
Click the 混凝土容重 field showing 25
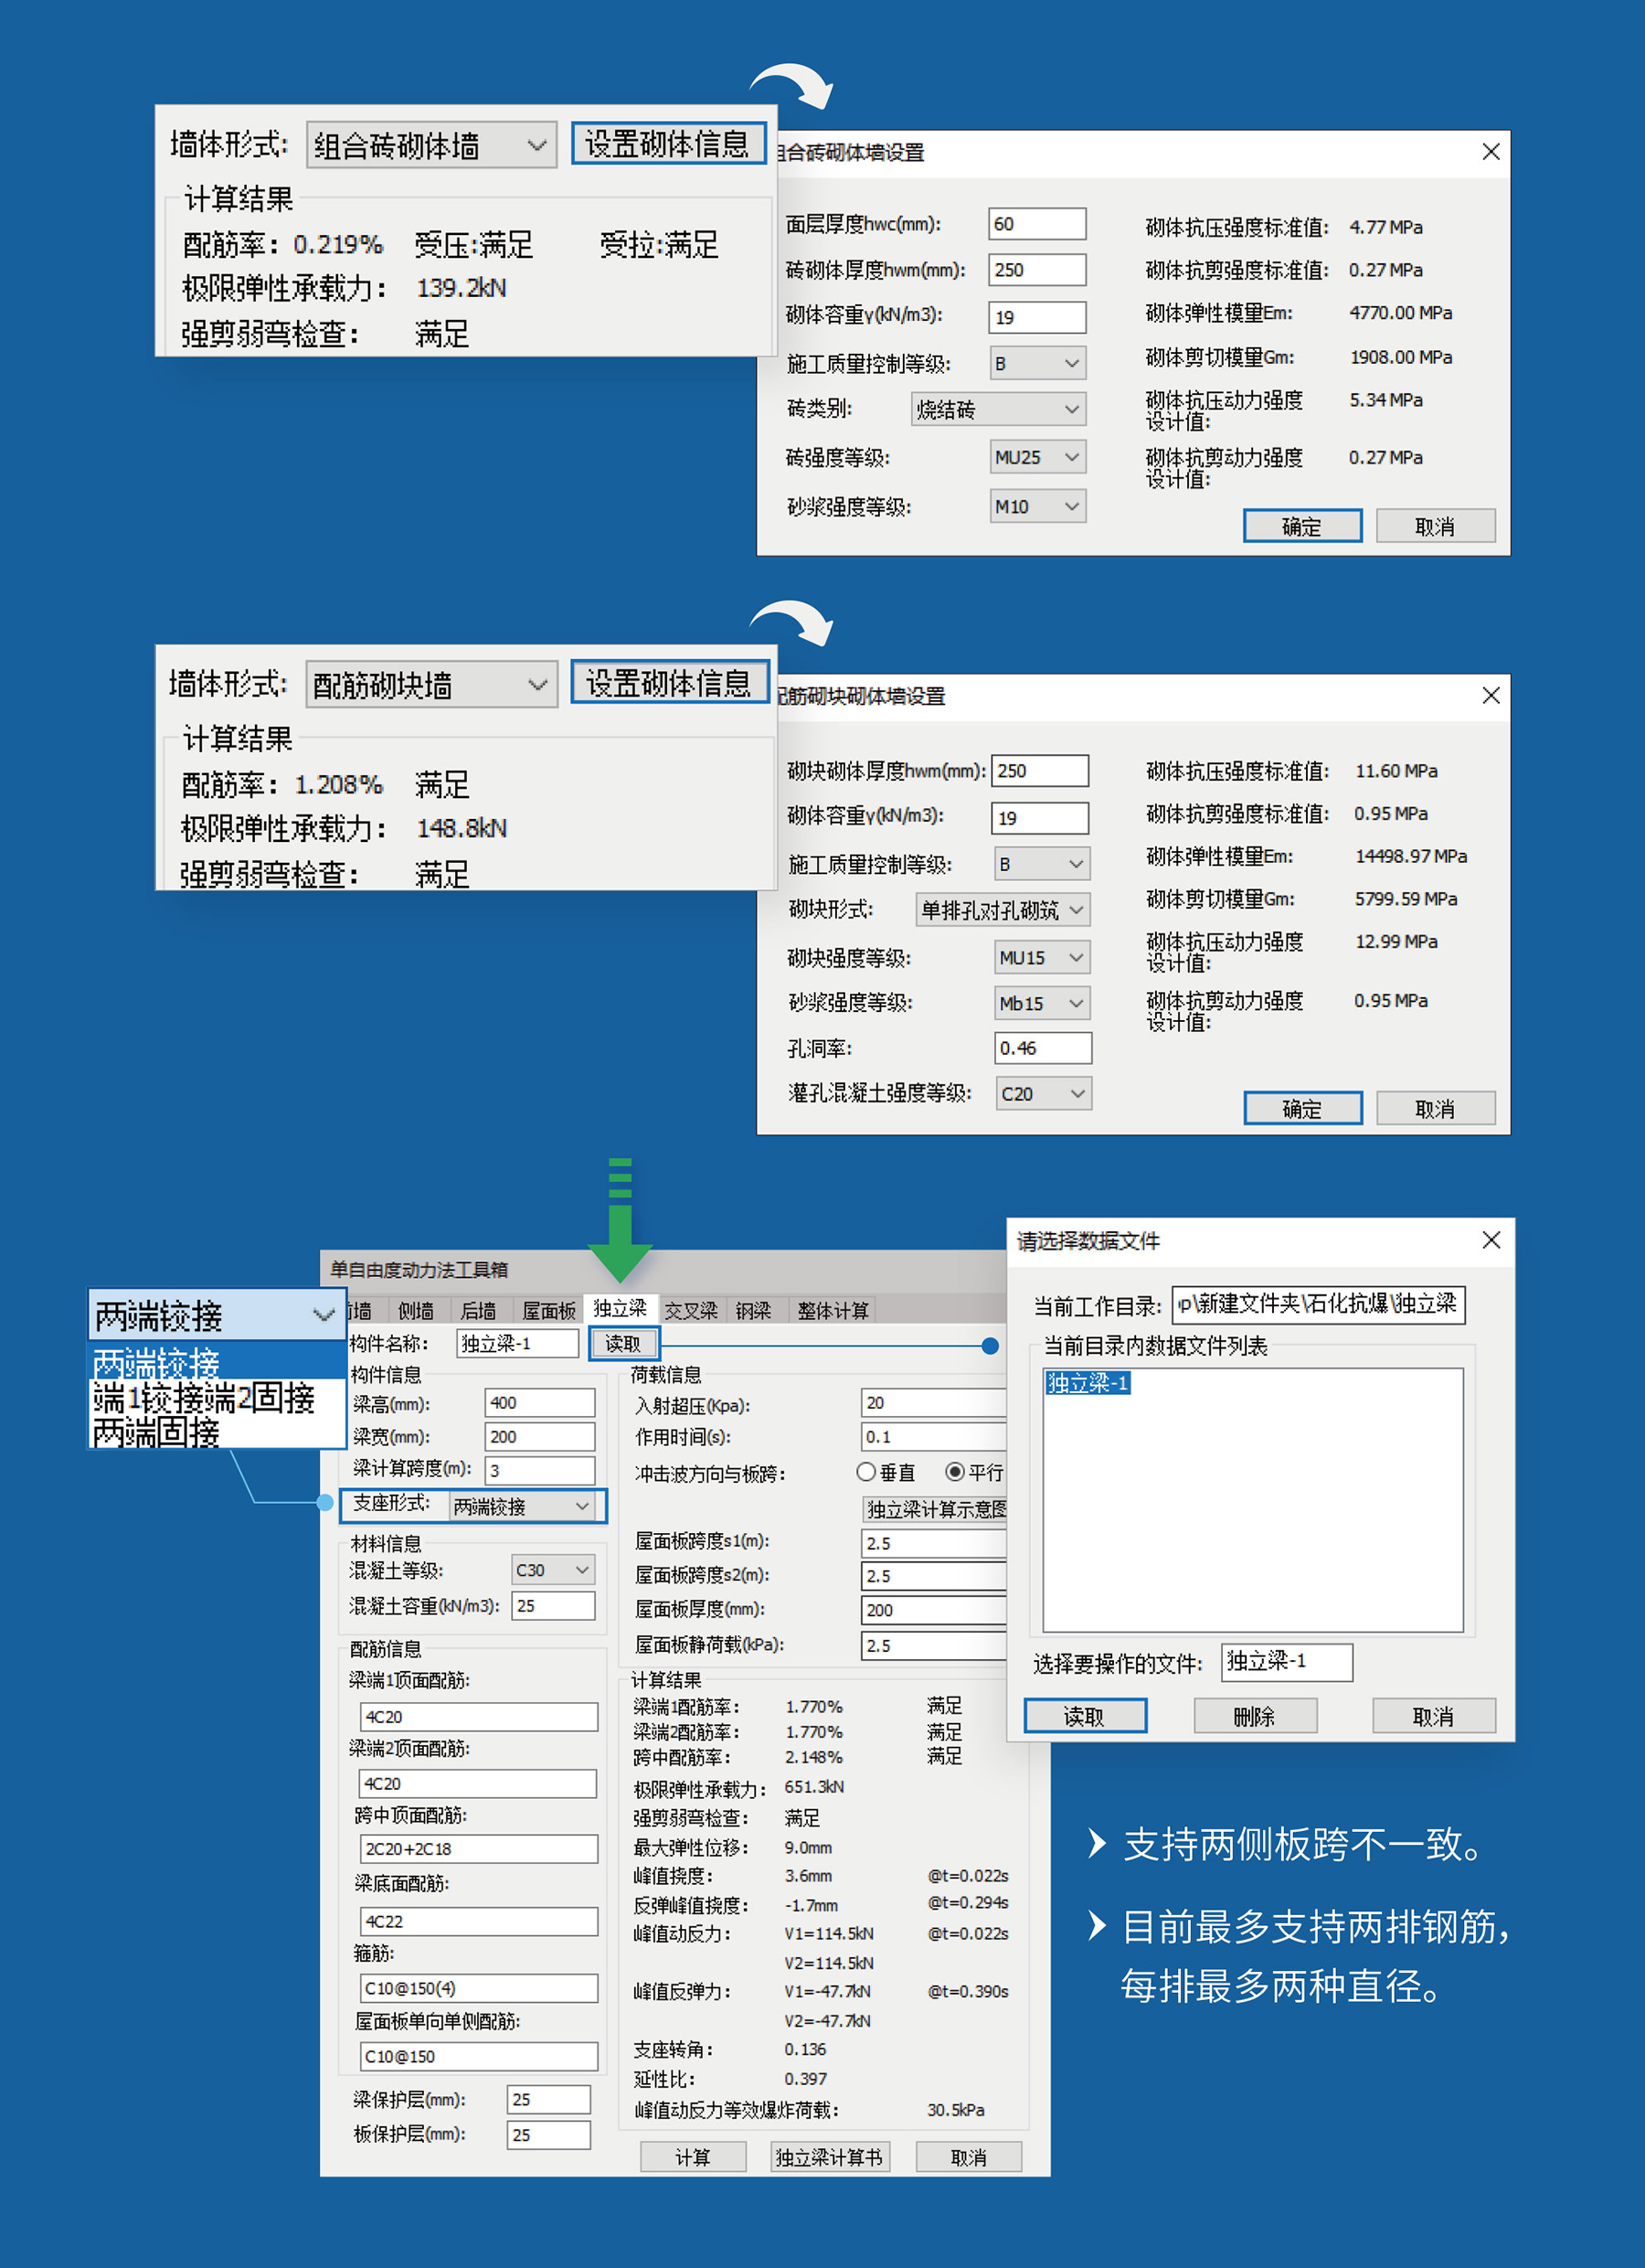553,1606
